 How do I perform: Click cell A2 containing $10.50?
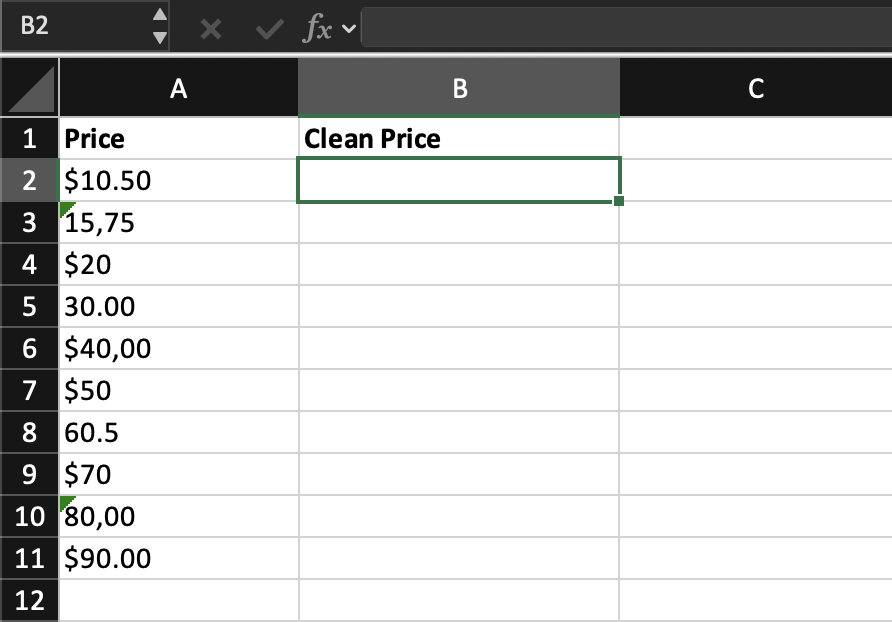(x=178, y=180)
